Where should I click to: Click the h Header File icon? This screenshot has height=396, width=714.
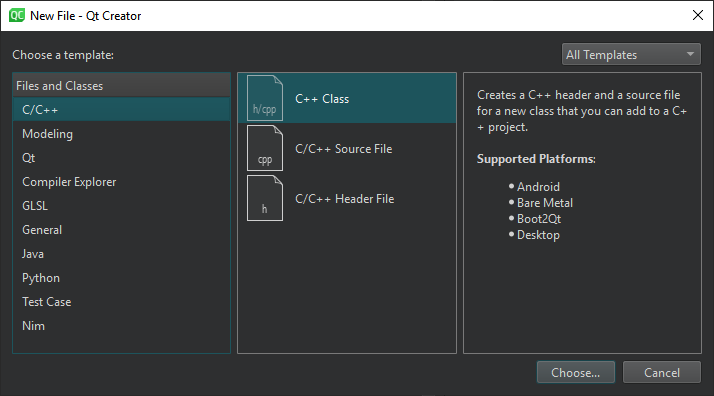pyautogui.click(x=265, y=198)
